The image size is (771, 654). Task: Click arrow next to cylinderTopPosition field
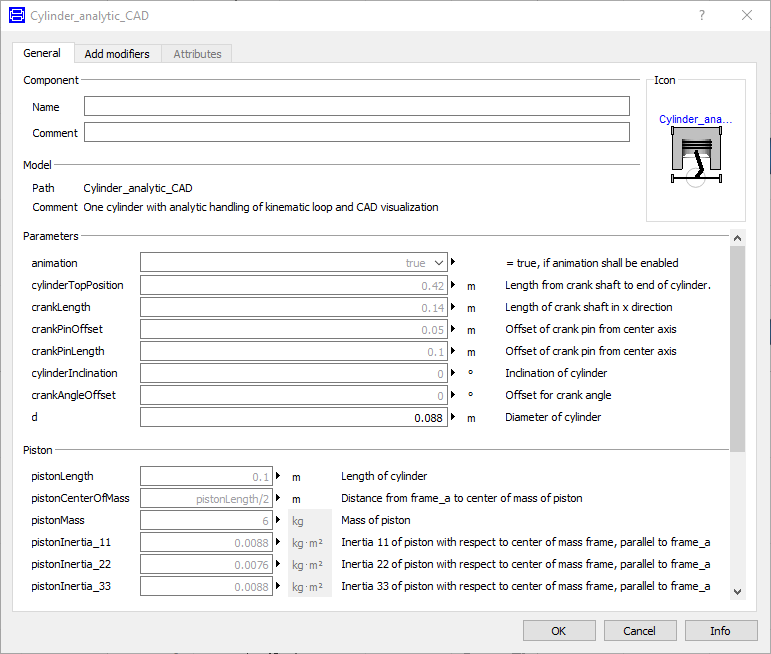(453, 285)
